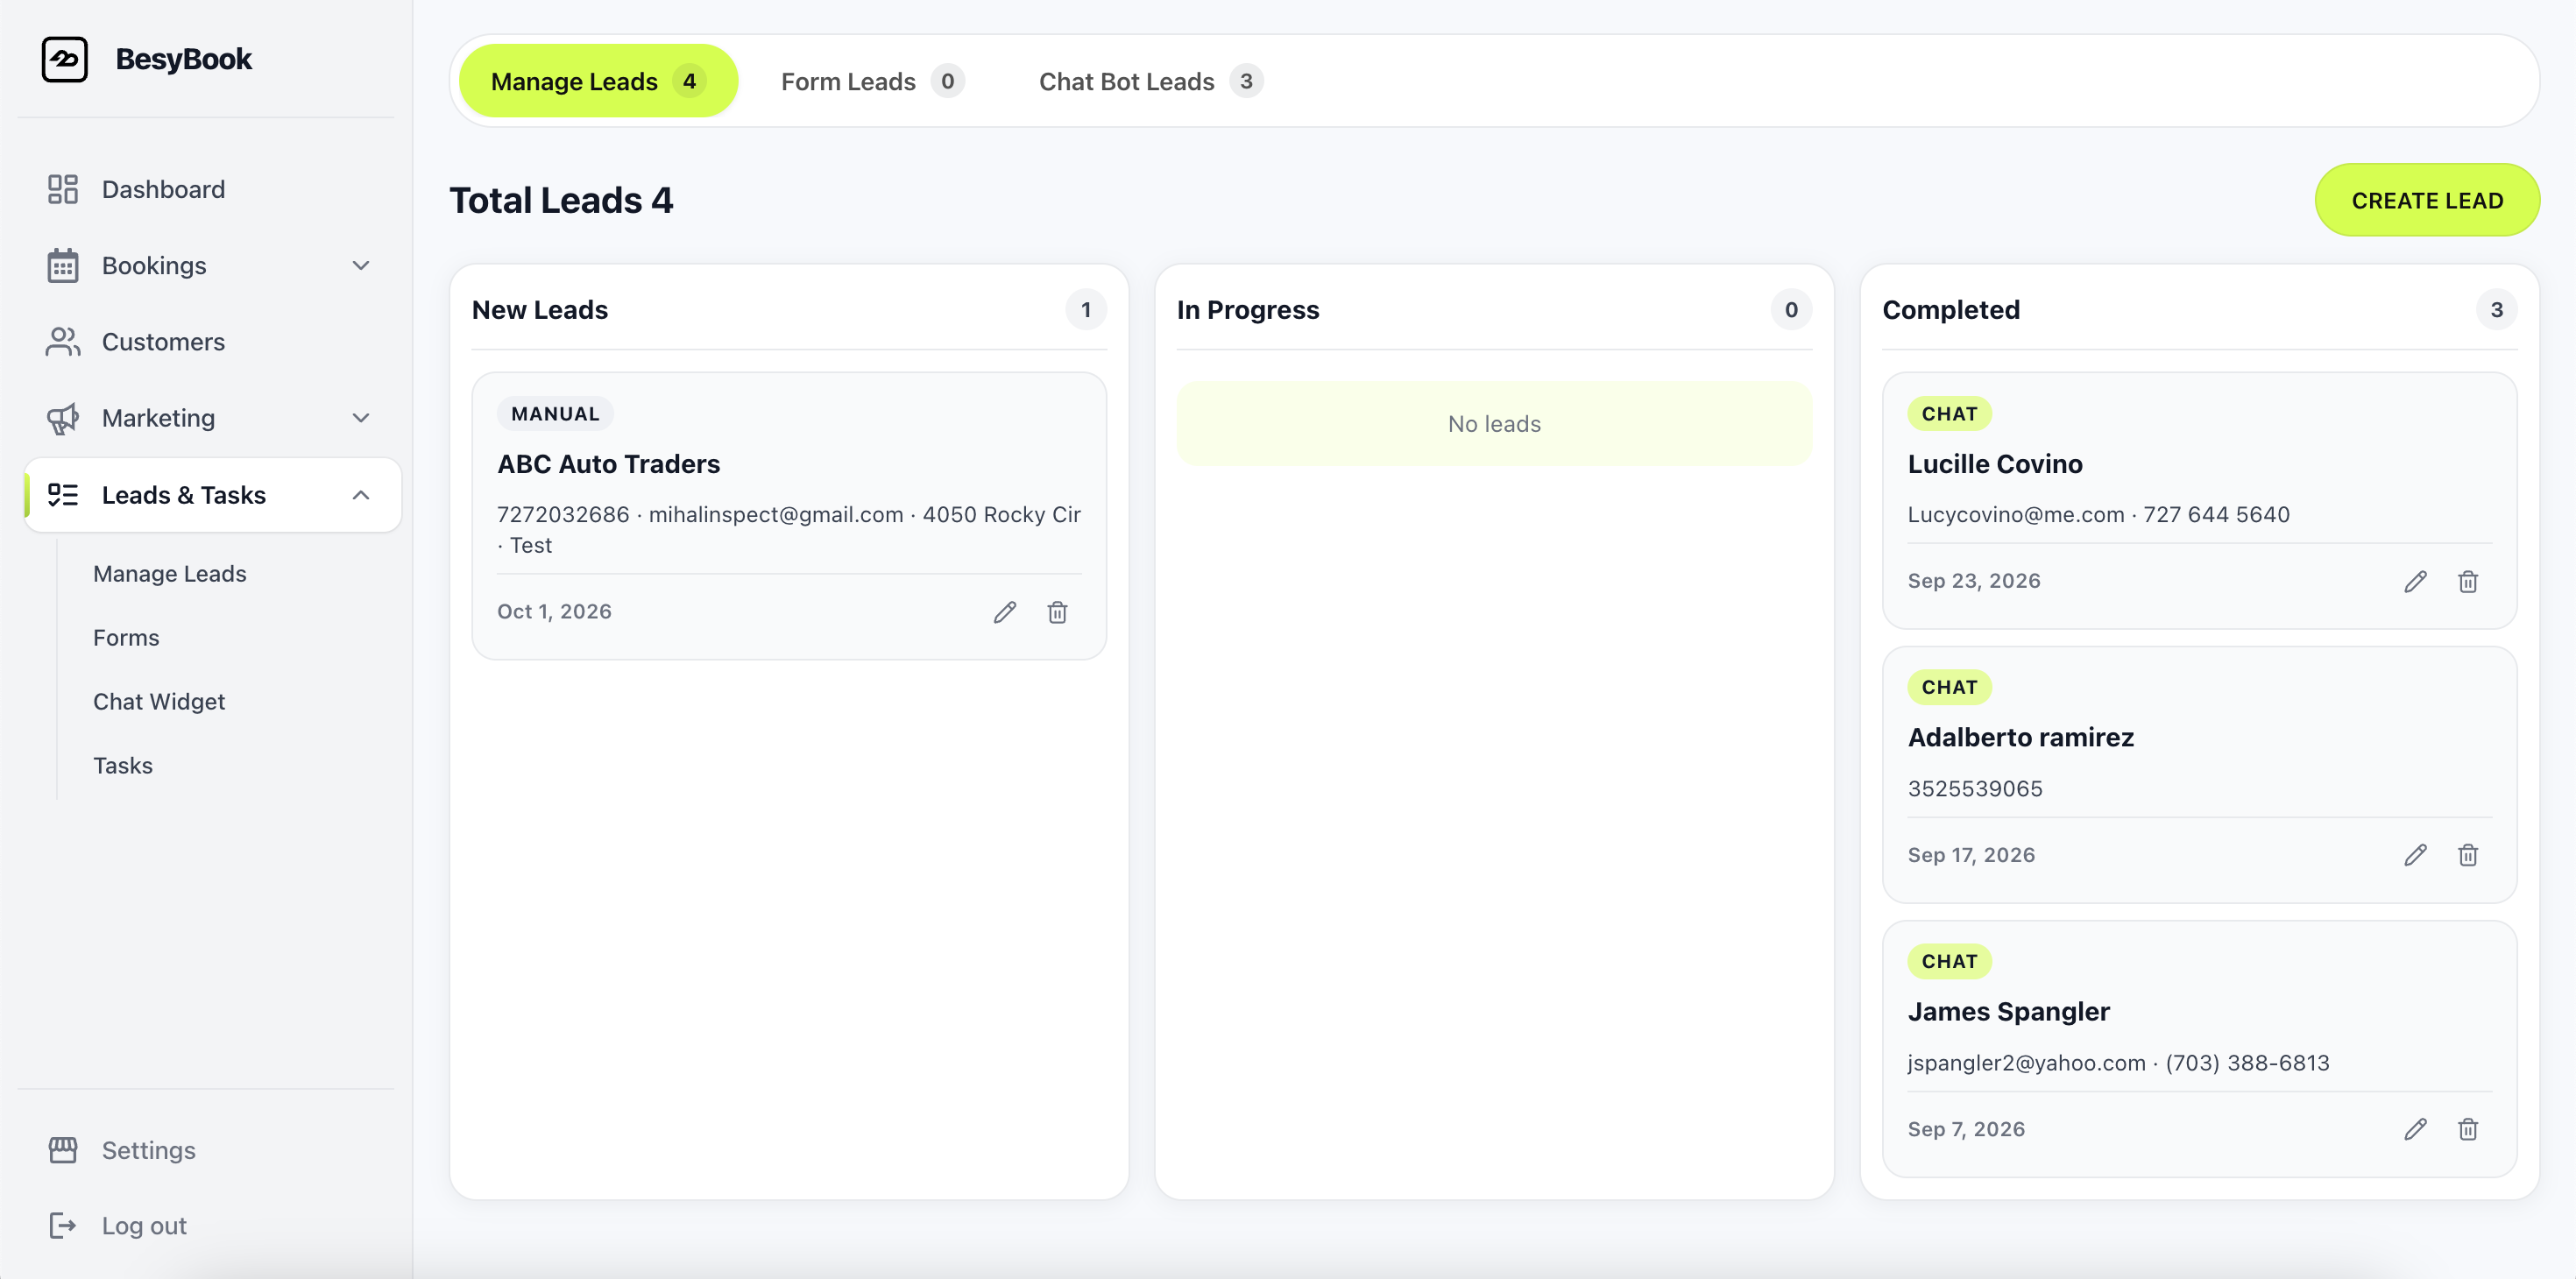This screenshot has height=1279, width=2576.
Task: Click the CREATE LEAD button
Action: pyautogui.click(x=2427, y=200)
